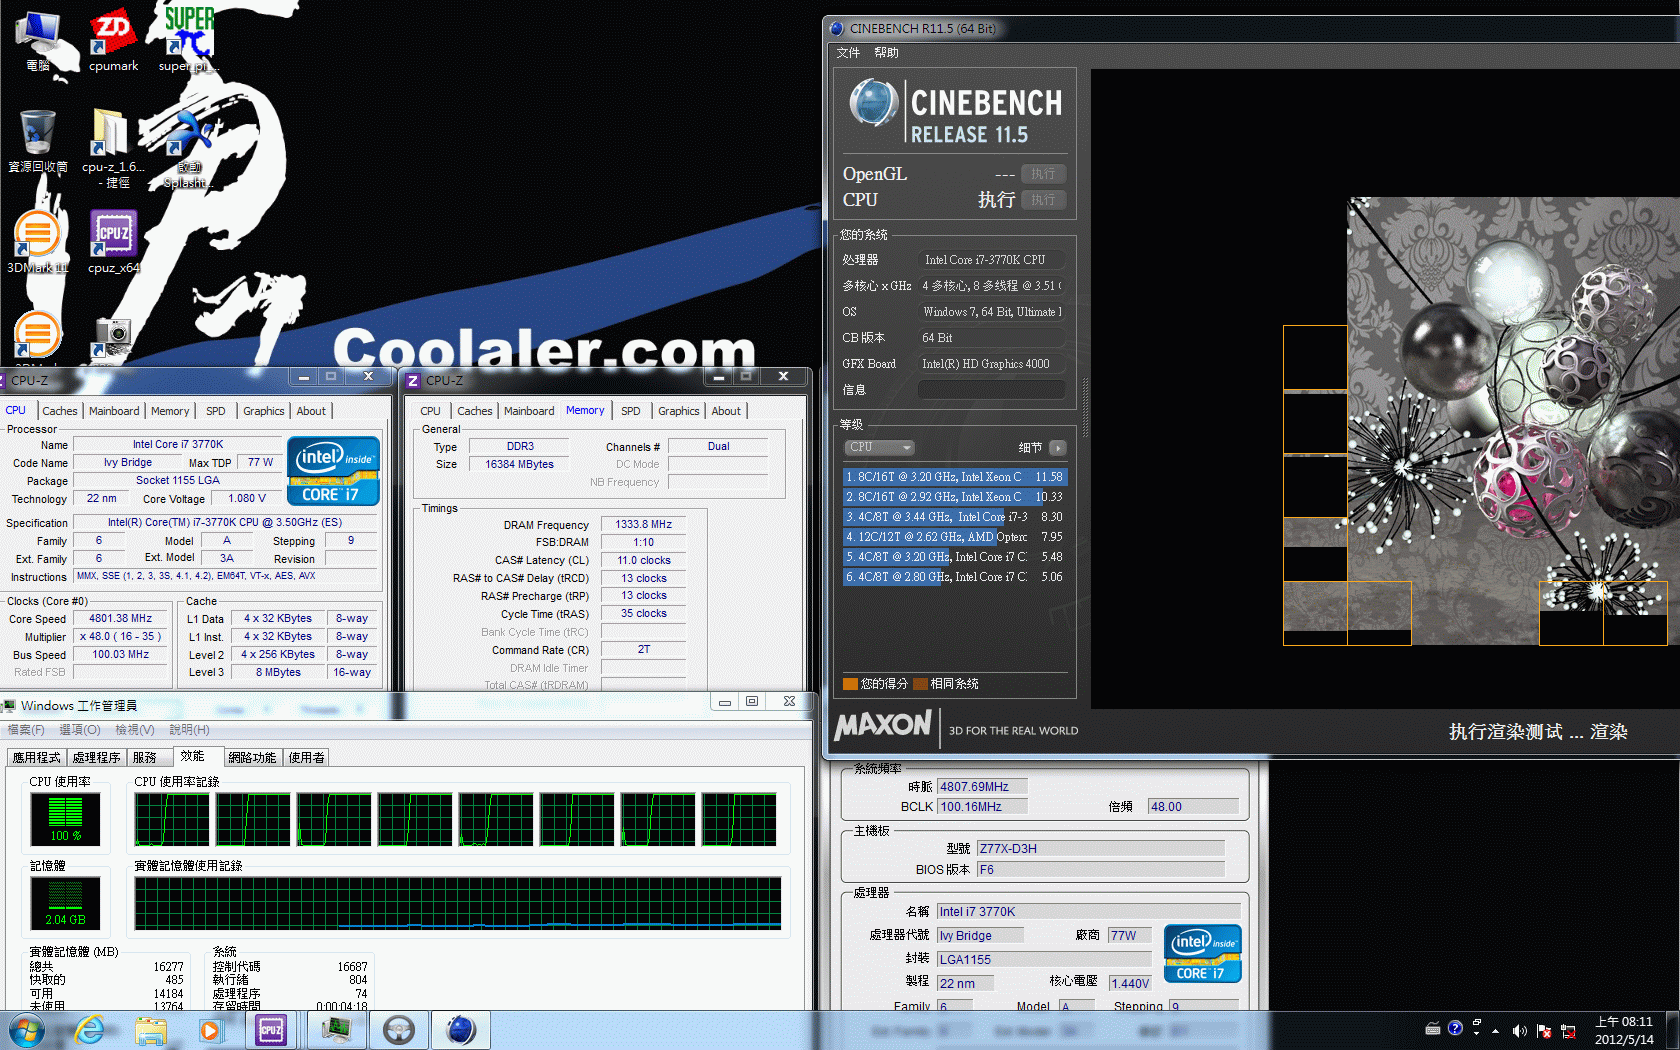The height and width of the screenshot is (1050, 1680).
Task: Open the Action Center flag tray icon
Action: 1544,1030
